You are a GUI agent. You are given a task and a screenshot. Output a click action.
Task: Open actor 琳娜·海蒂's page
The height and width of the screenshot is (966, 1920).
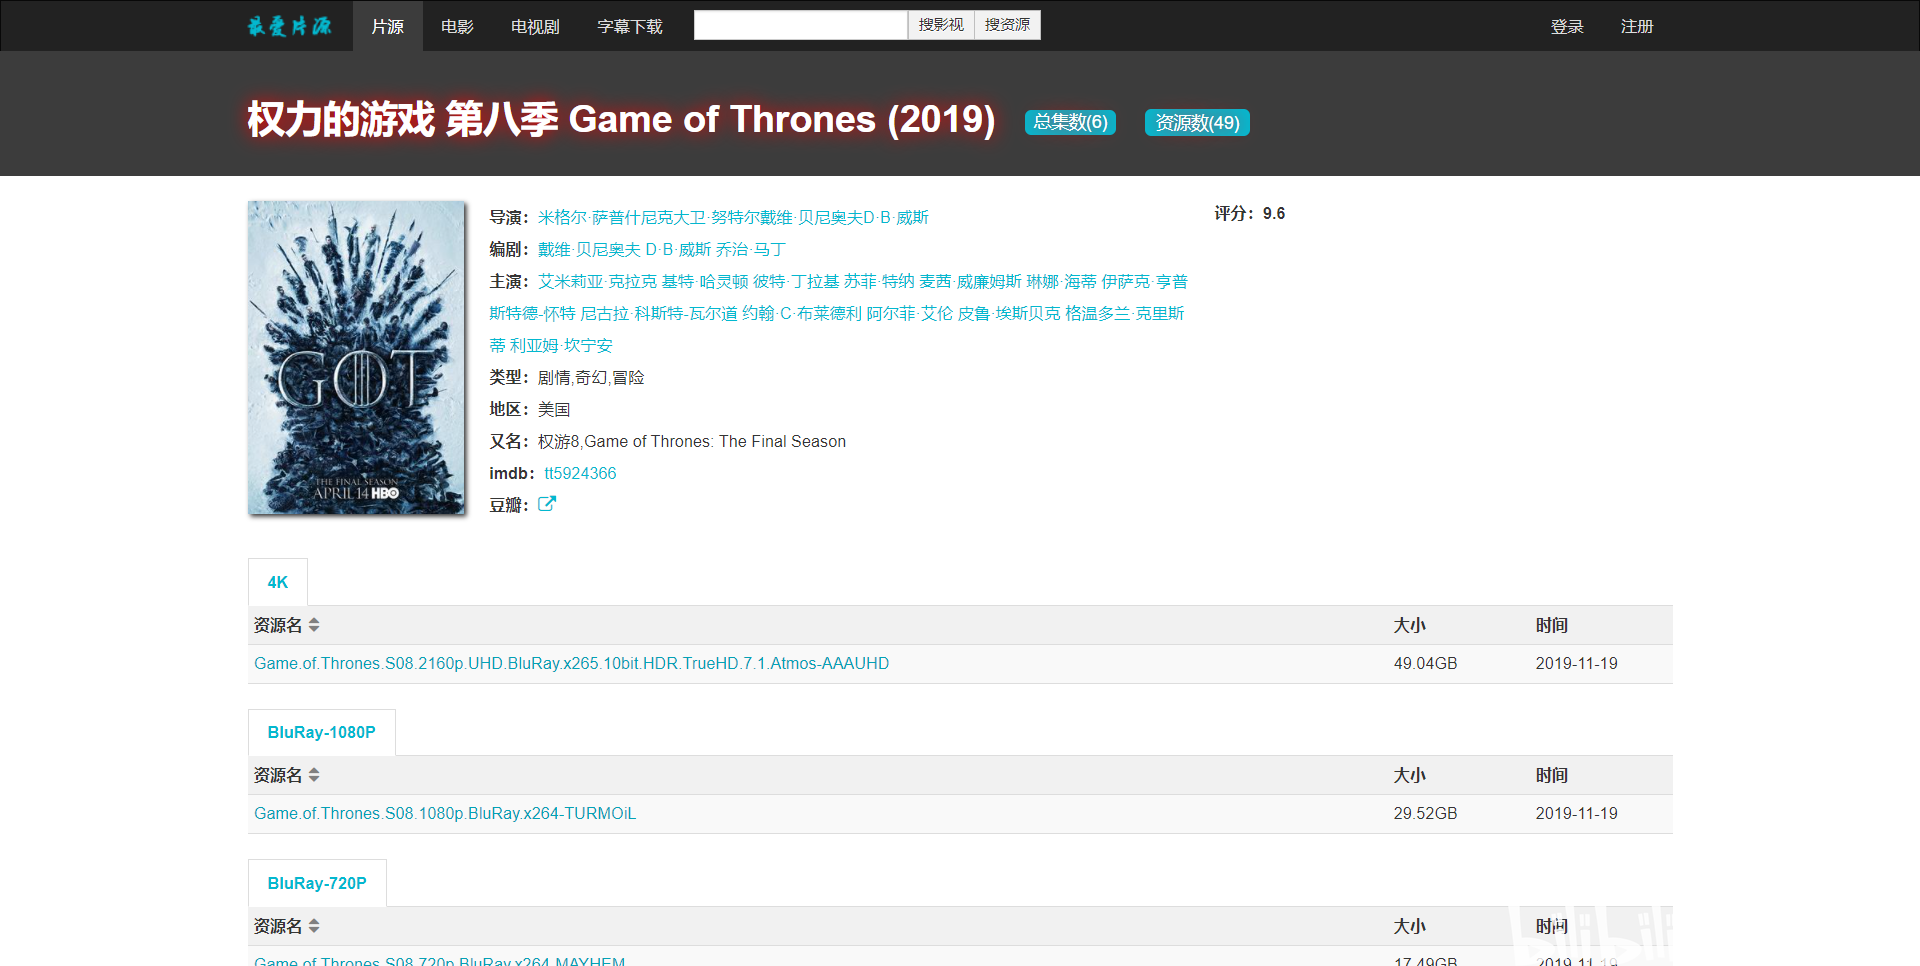(1062, 281)
